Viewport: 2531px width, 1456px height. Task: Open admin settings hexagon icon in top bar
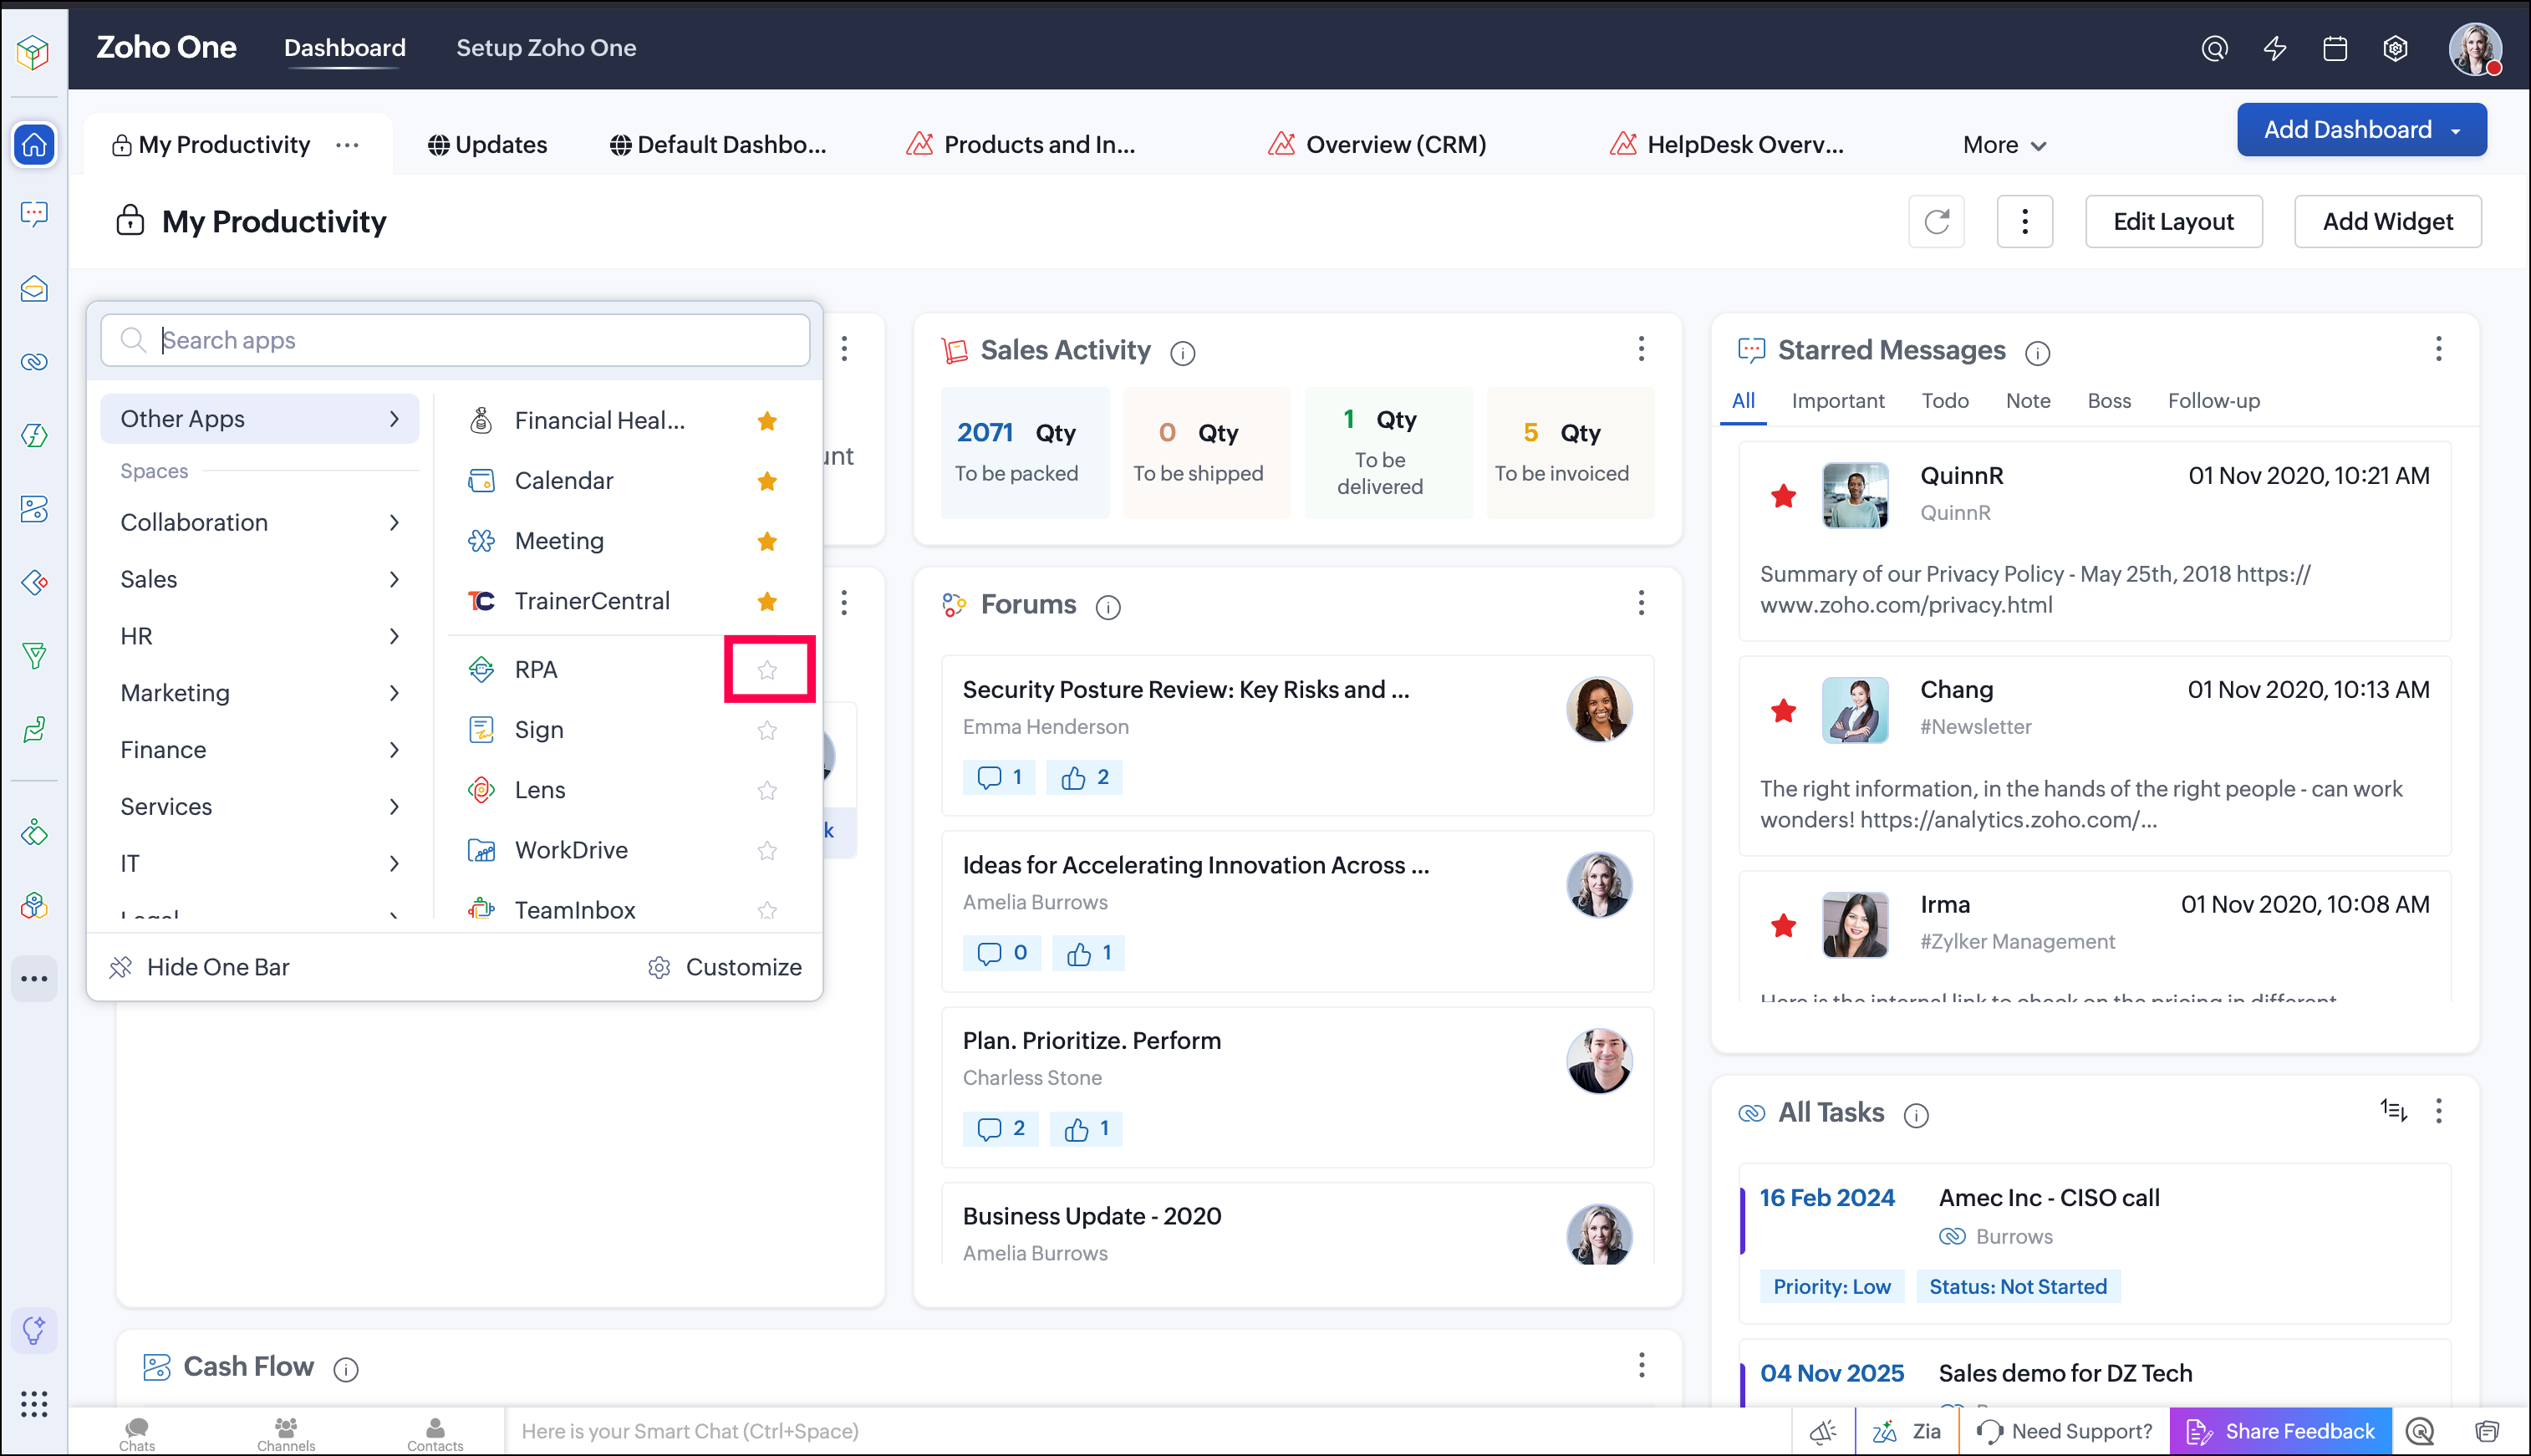coord(2395,48)
